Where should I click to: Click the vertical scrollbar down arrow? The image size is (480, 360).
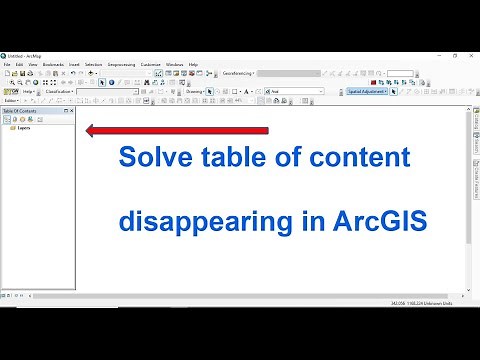(x=468, y=290)
